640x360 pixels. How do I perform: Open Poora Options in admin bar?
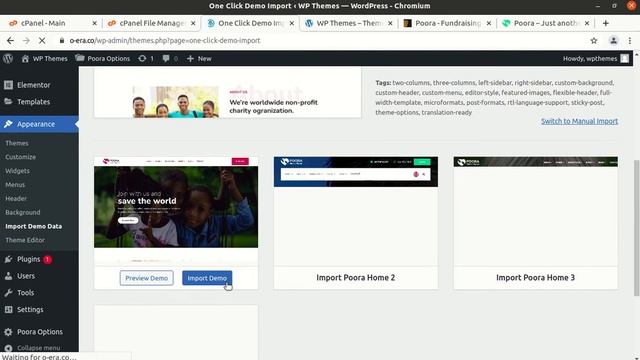tap(103, 58)
